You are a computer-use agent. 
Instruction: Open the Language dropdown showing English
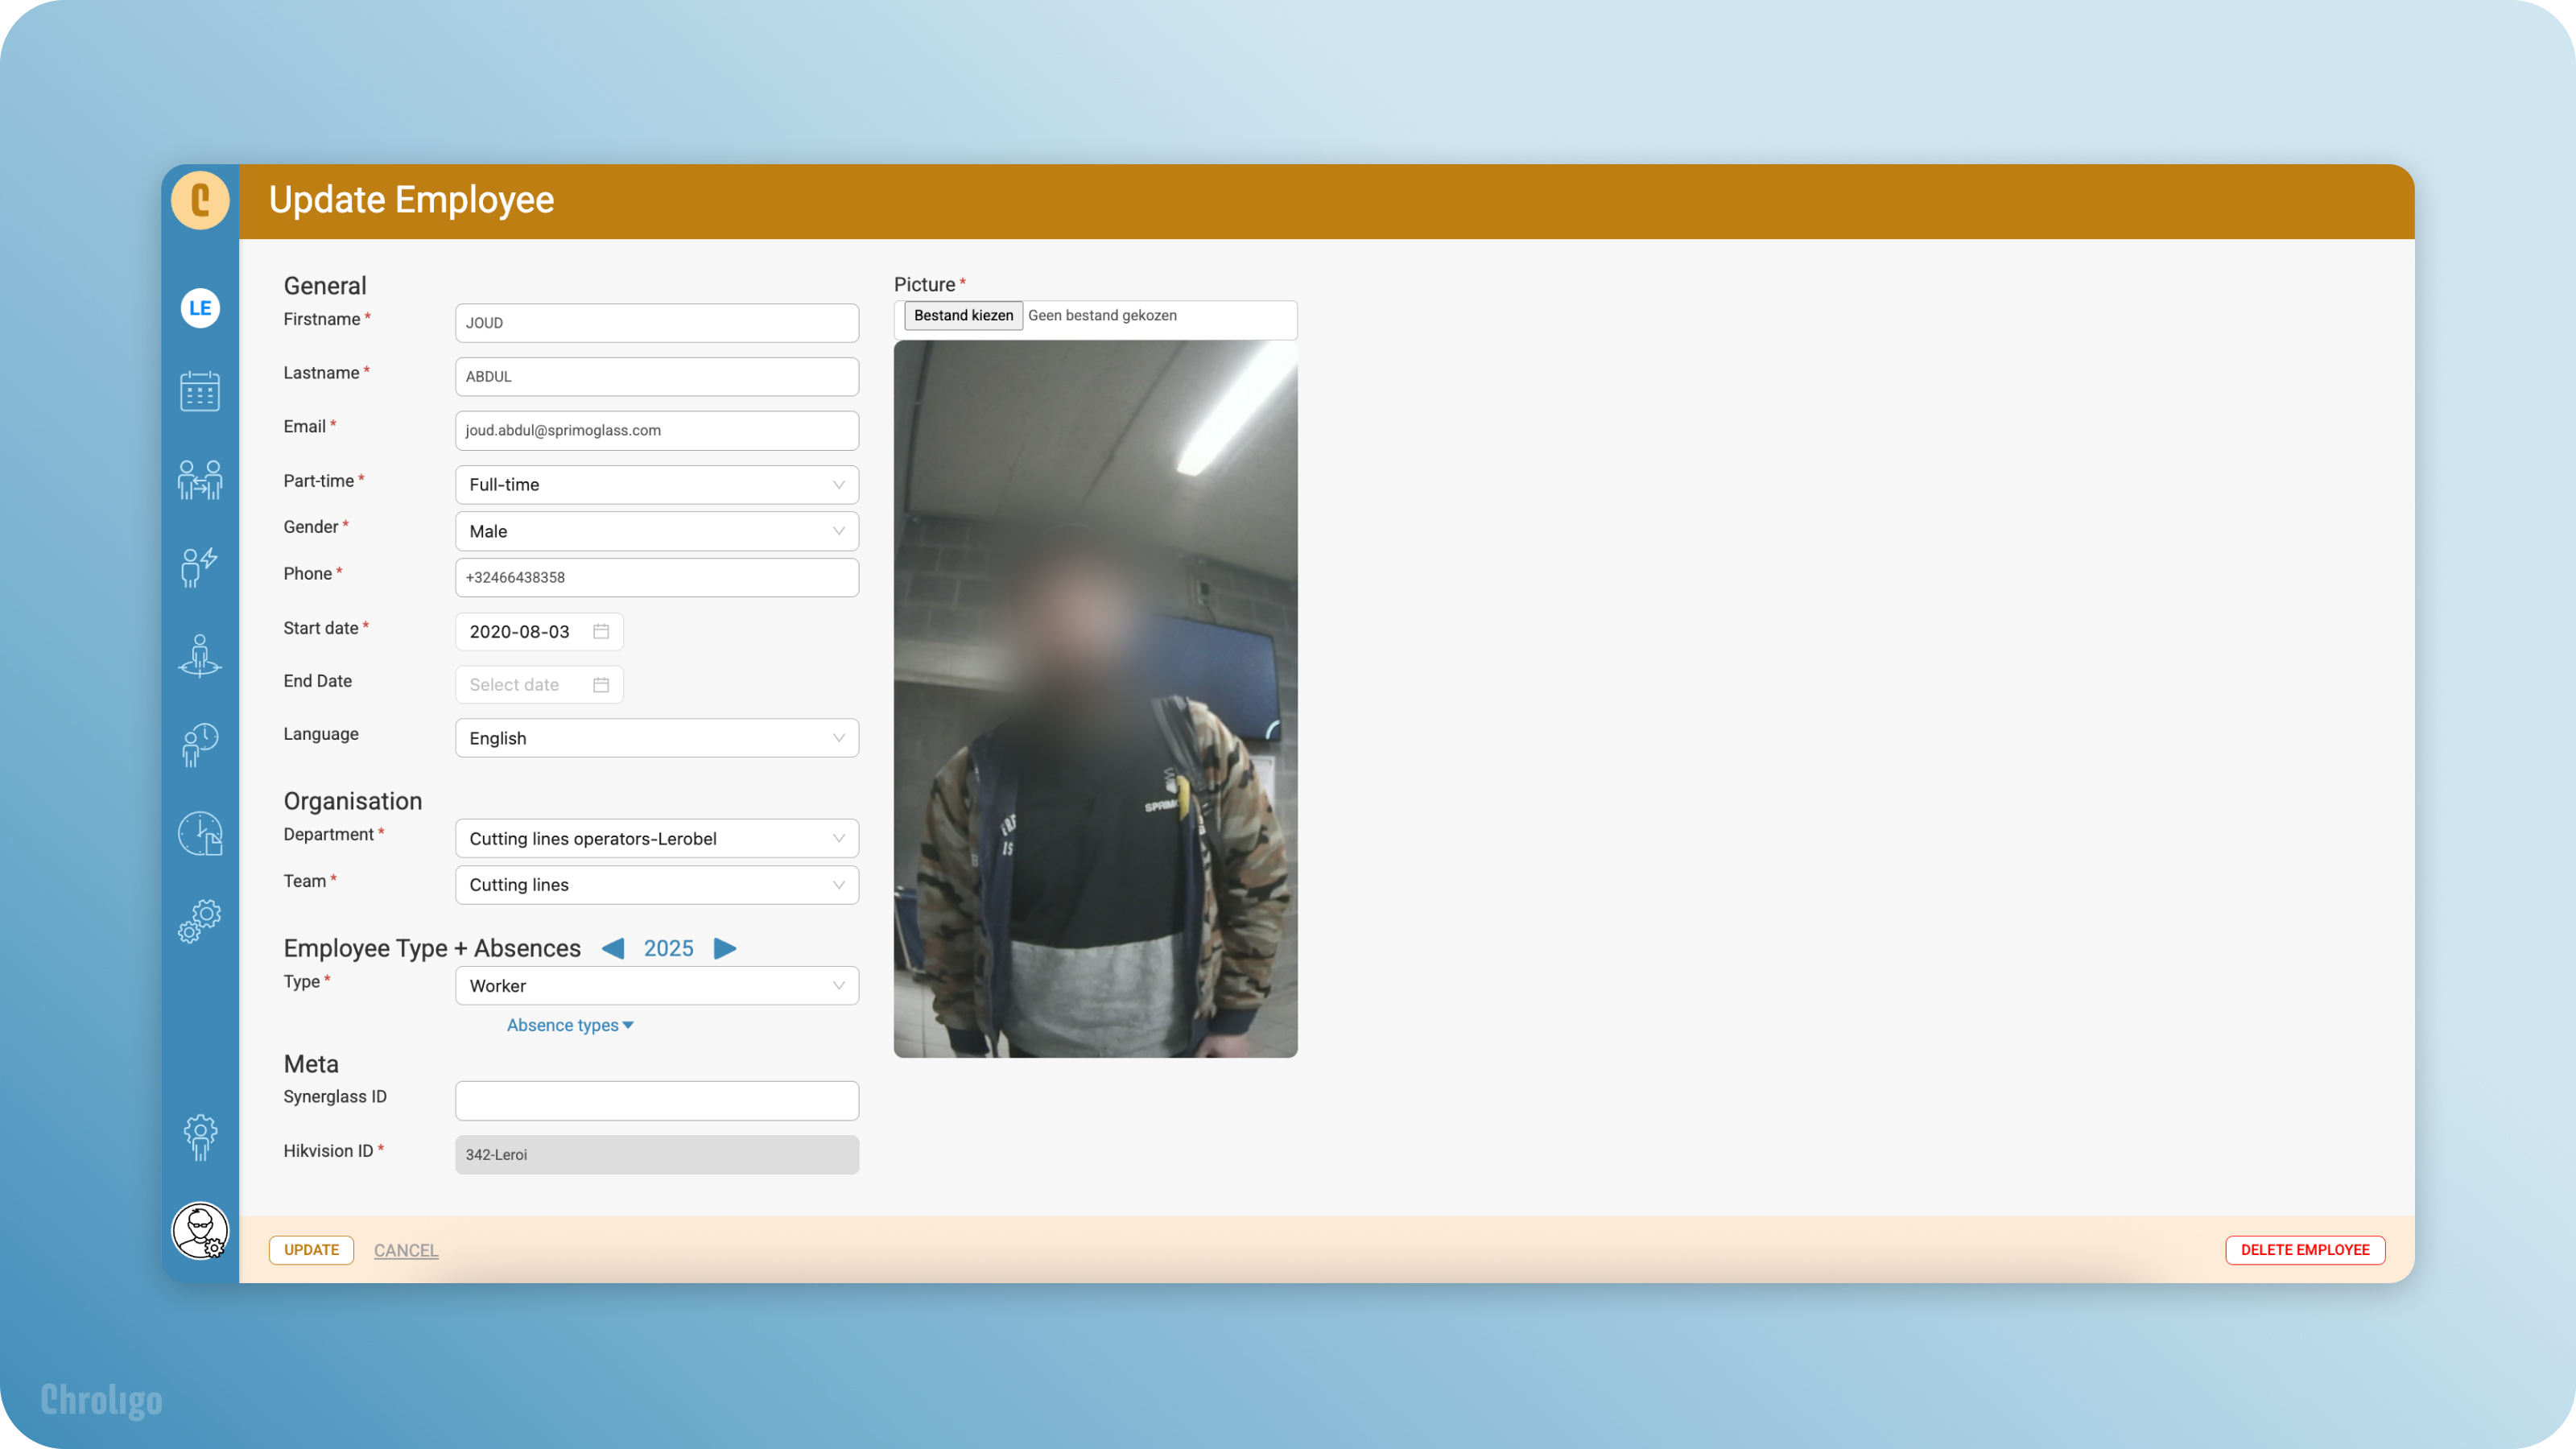[x=657, y=738]
